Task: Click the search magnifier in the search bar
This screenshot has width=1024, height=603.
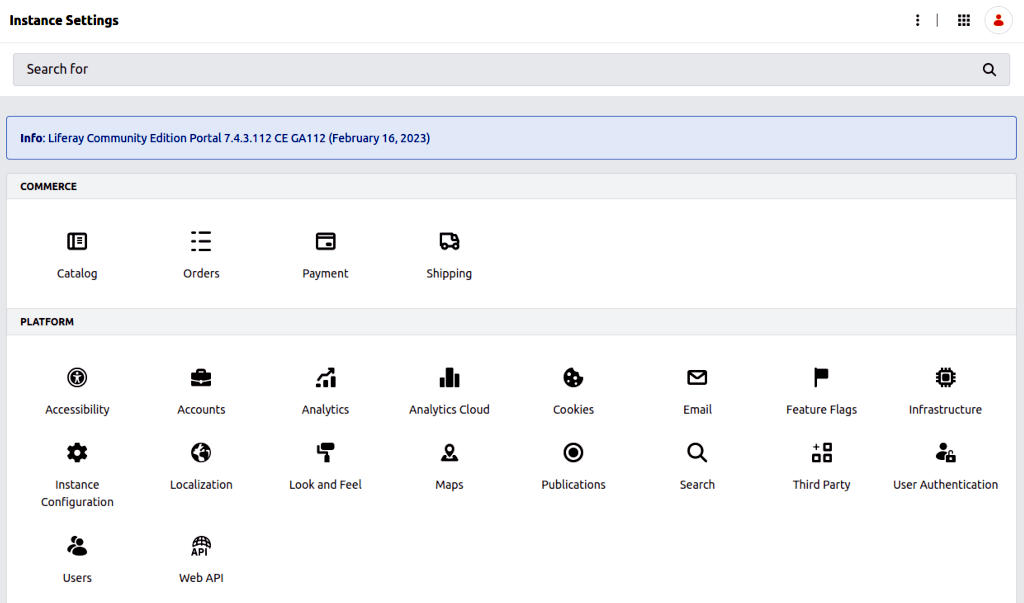Action: 989,69
